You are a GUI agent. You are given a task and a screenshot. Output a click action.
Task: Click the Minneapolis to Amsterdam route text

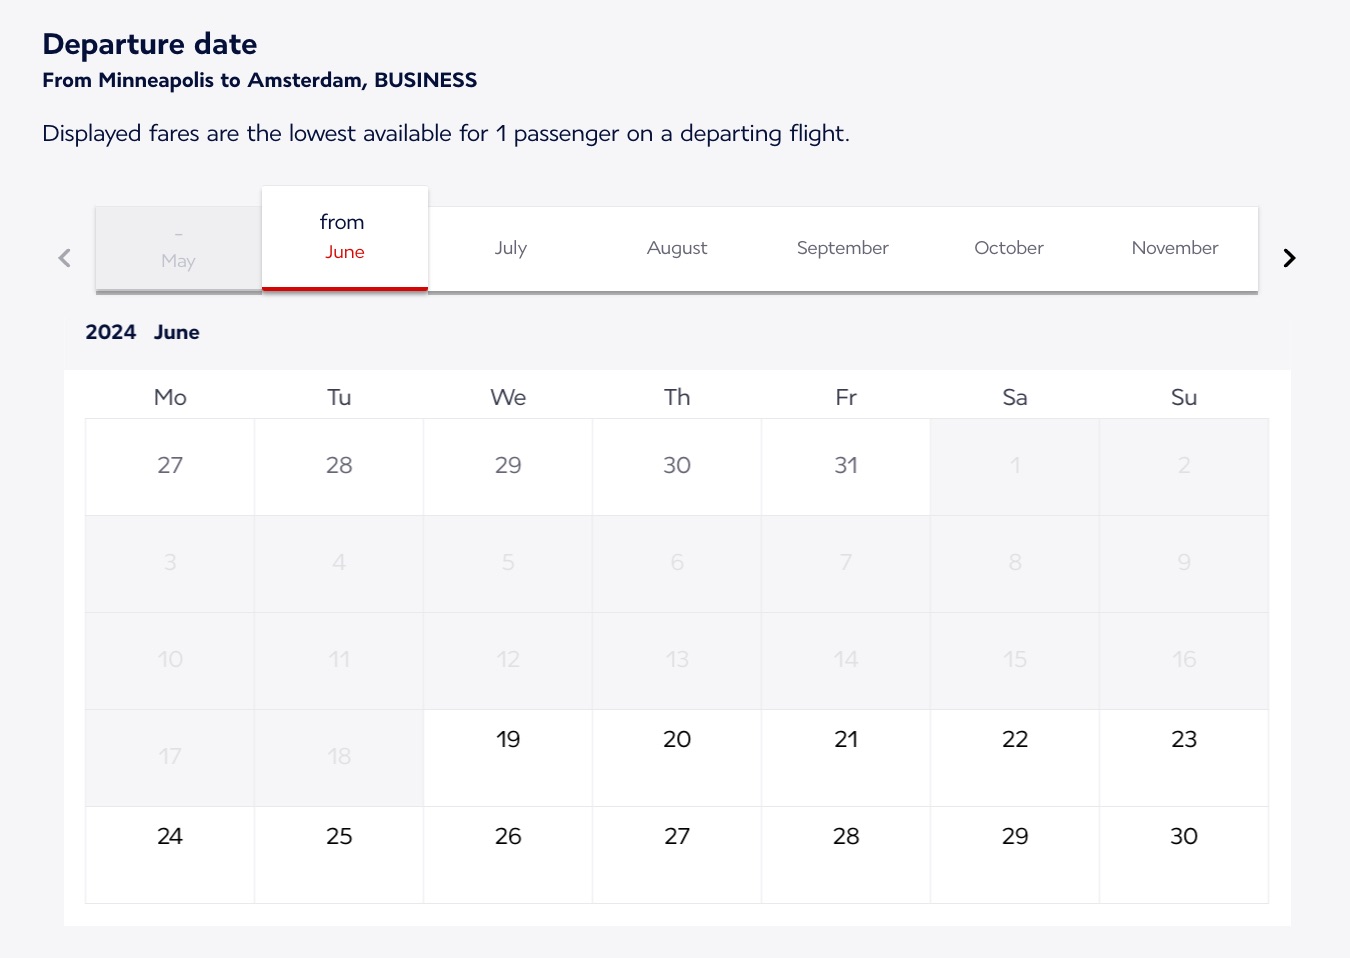(x=259, y=80)
